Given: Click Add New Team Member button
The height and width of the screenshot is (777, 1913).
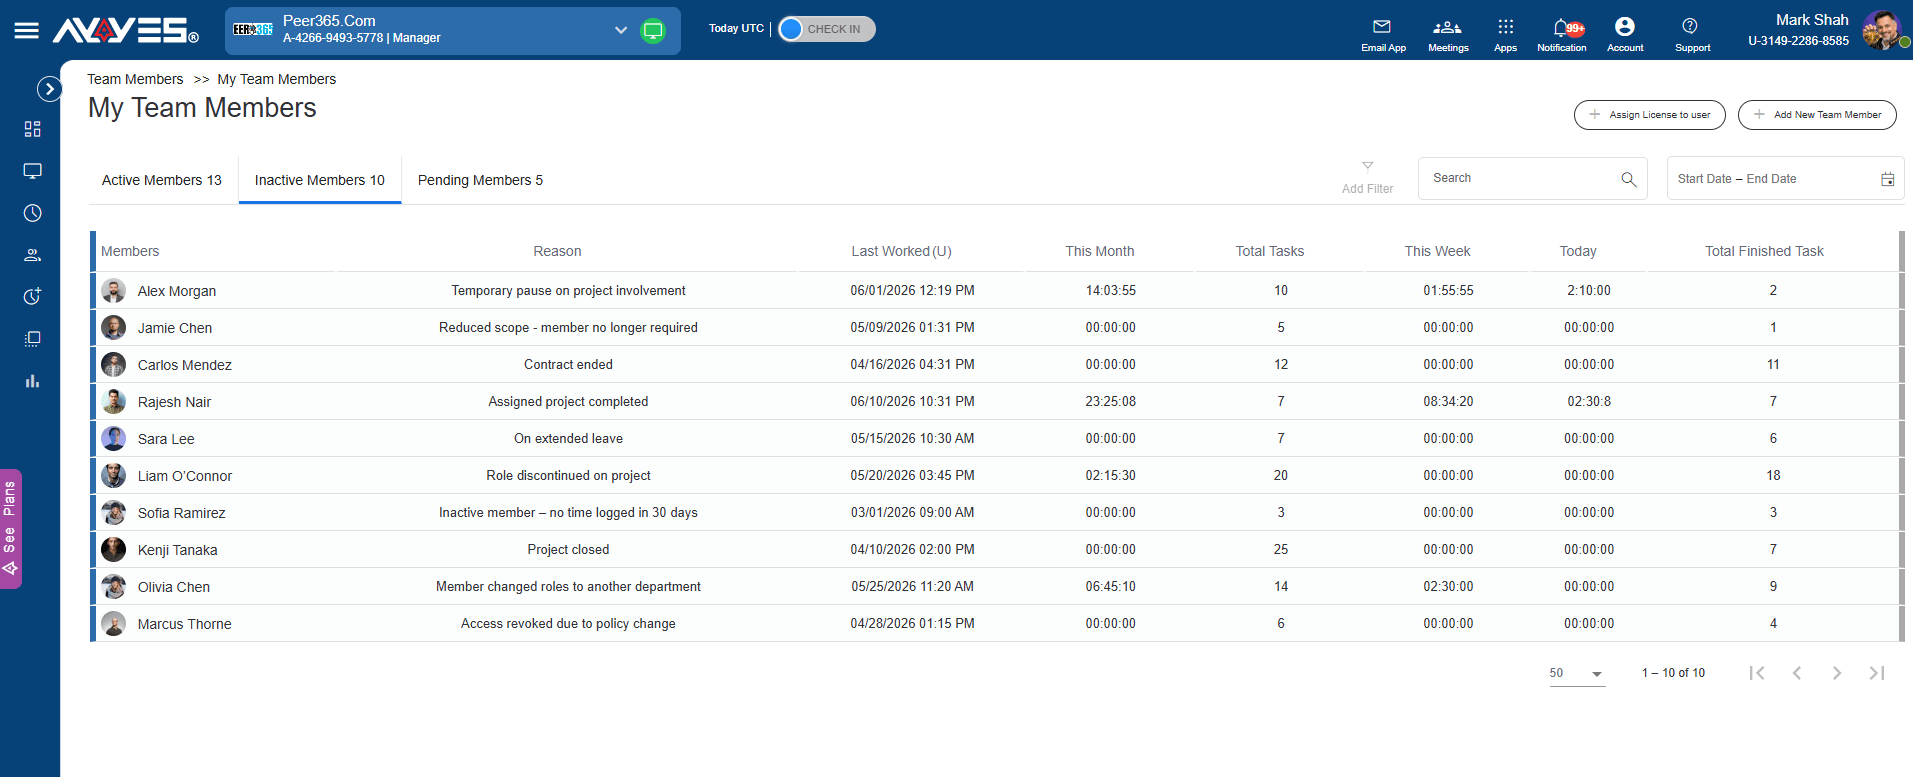Looking at the screenshot, I should coord(1817,115).
